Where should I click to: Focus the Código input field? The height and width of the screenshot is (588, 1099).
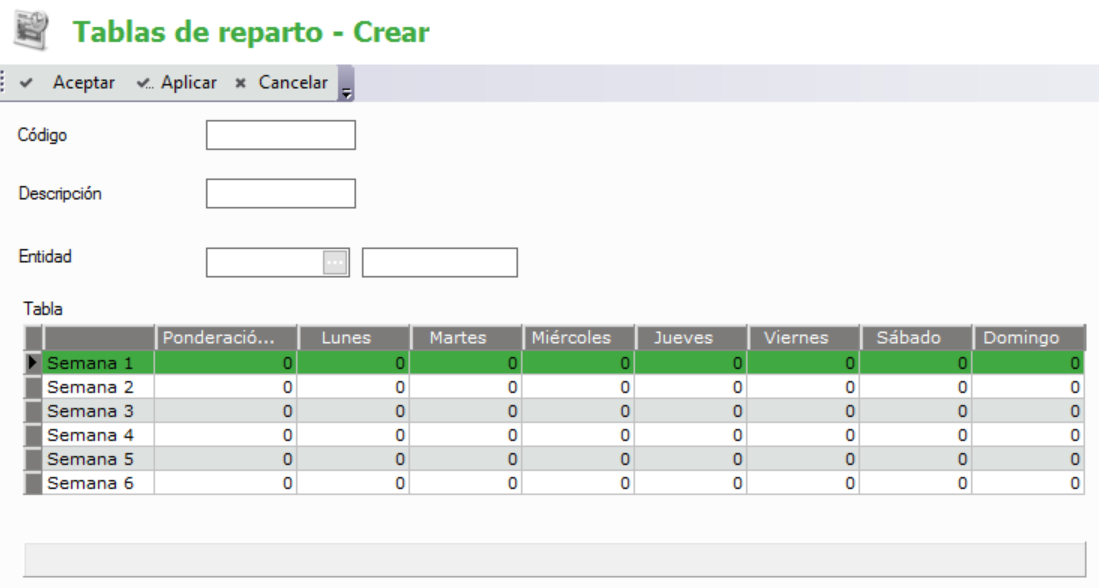(280, 135)
